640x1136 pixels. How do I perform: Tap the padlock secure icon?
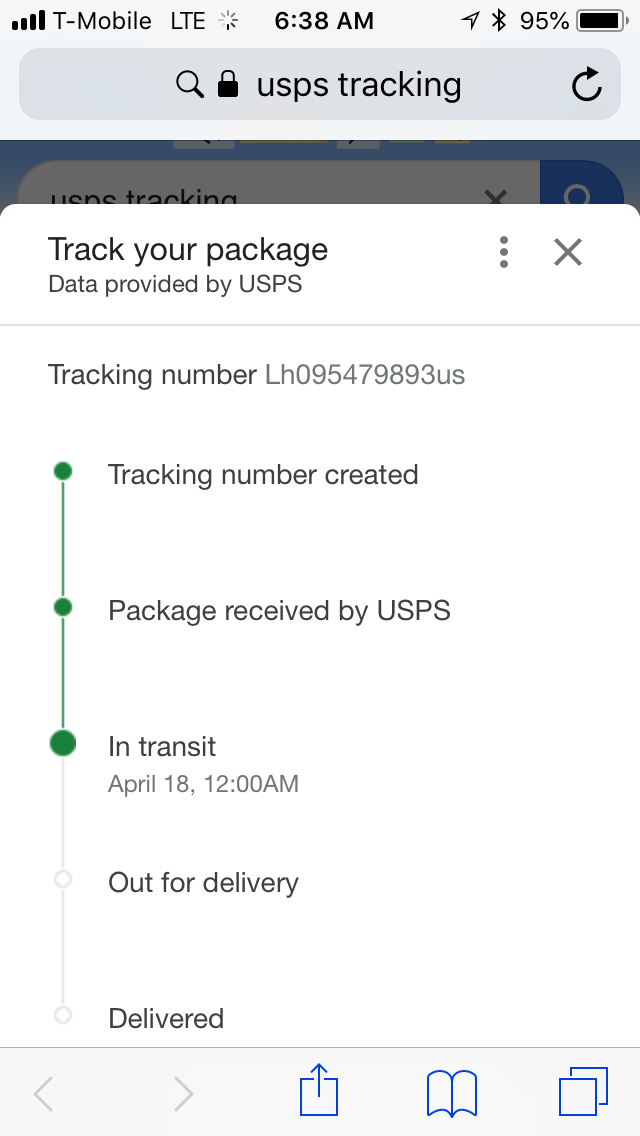[x=228, y=85]
